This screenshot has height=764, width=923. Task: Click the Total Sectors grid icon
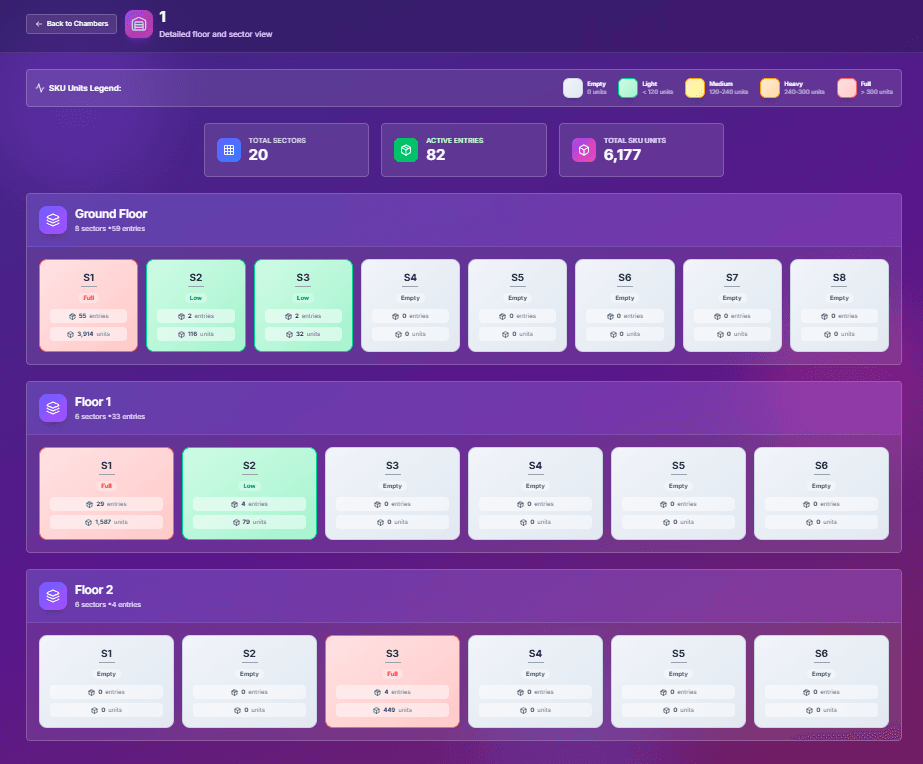coord(229,150)
